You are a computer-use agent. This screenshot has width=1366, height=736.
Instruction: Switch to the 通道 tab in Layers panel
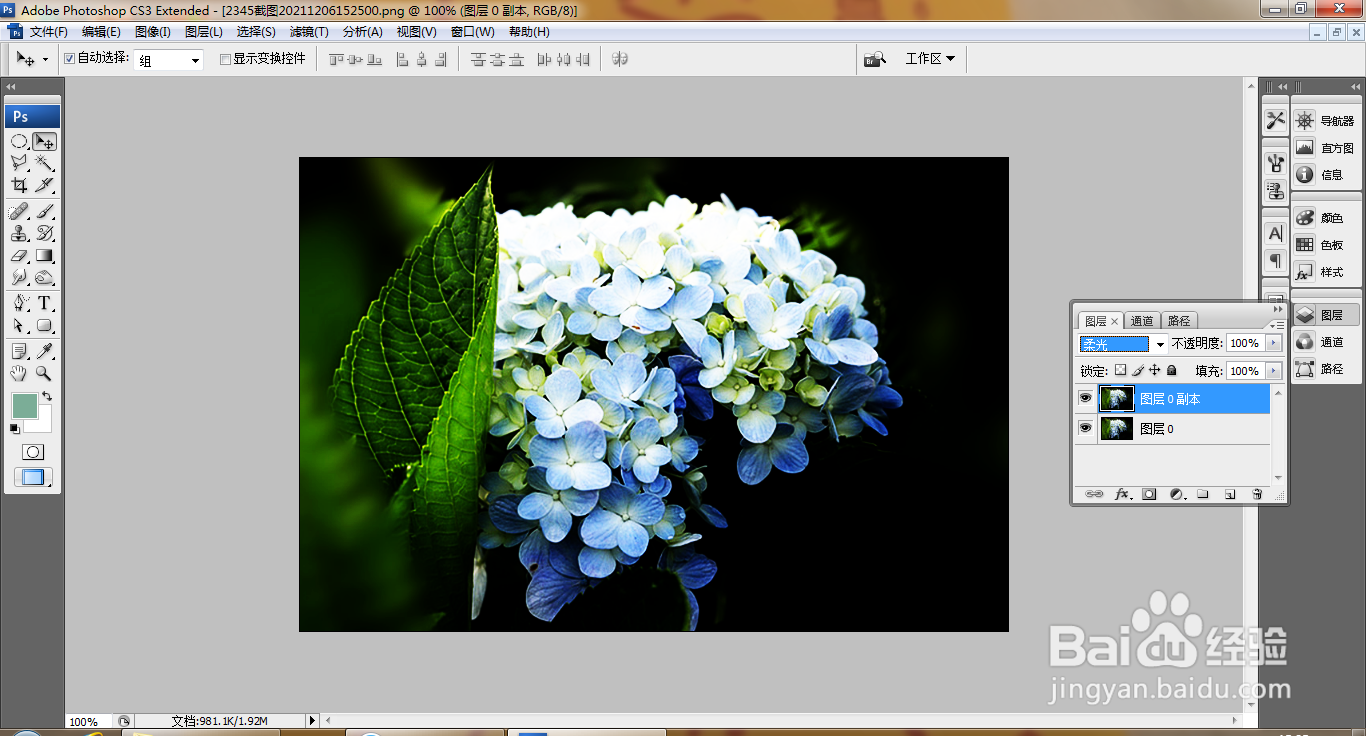point(1142,321)
